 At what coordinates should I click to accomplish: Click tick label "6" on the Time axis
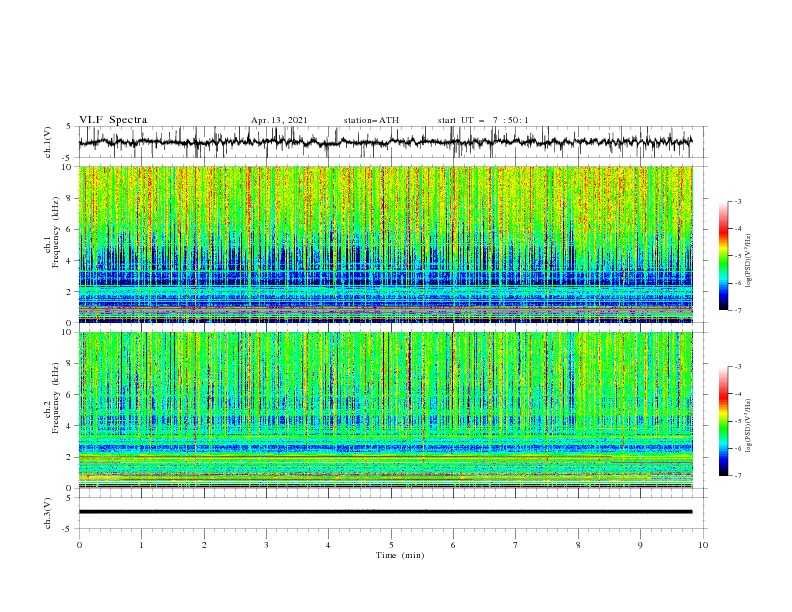[453, 545]
